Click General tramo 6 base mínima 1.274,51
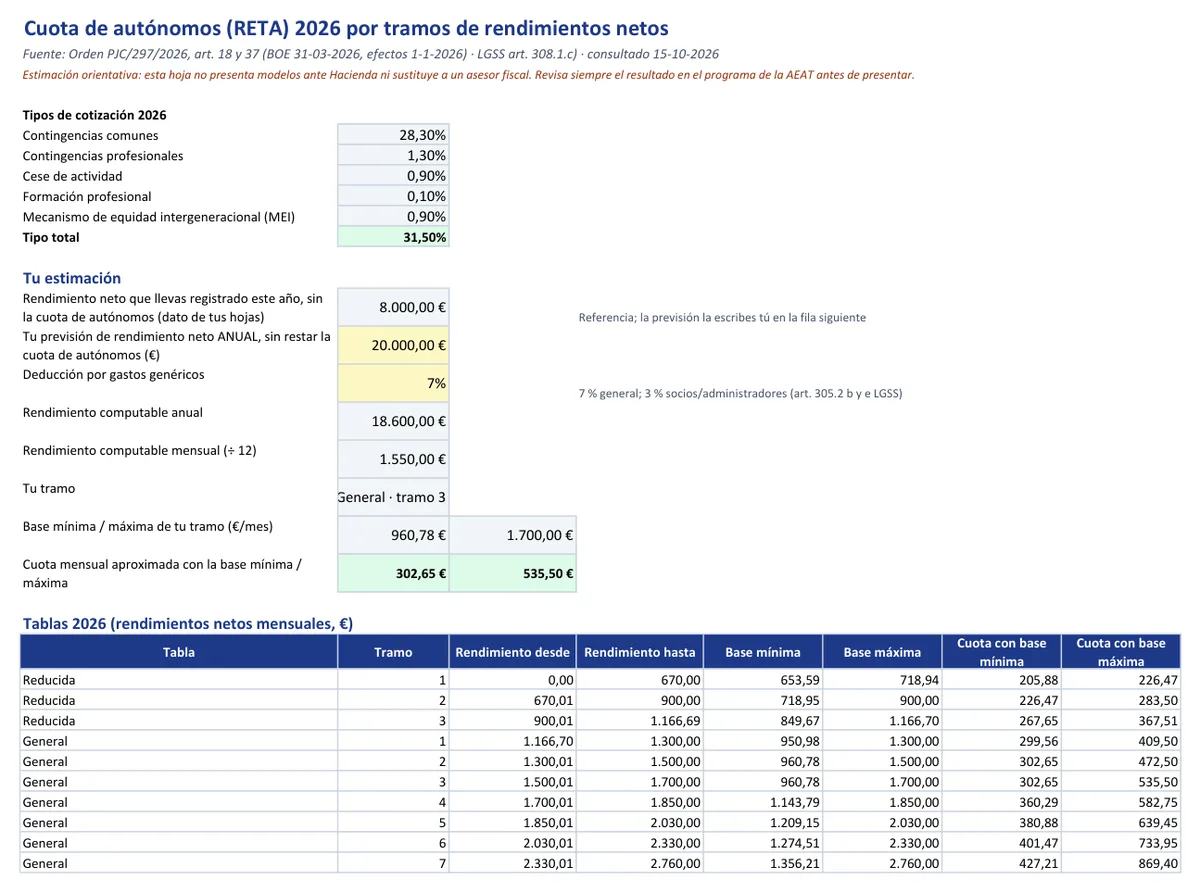1200x892 pixels. click(x=763, y=843)
